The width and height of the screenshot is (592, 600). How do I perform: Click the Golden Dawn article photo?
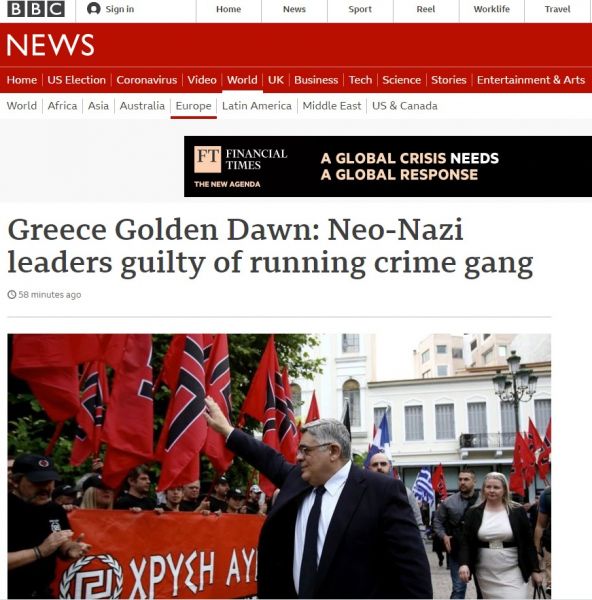pos(279,466)
